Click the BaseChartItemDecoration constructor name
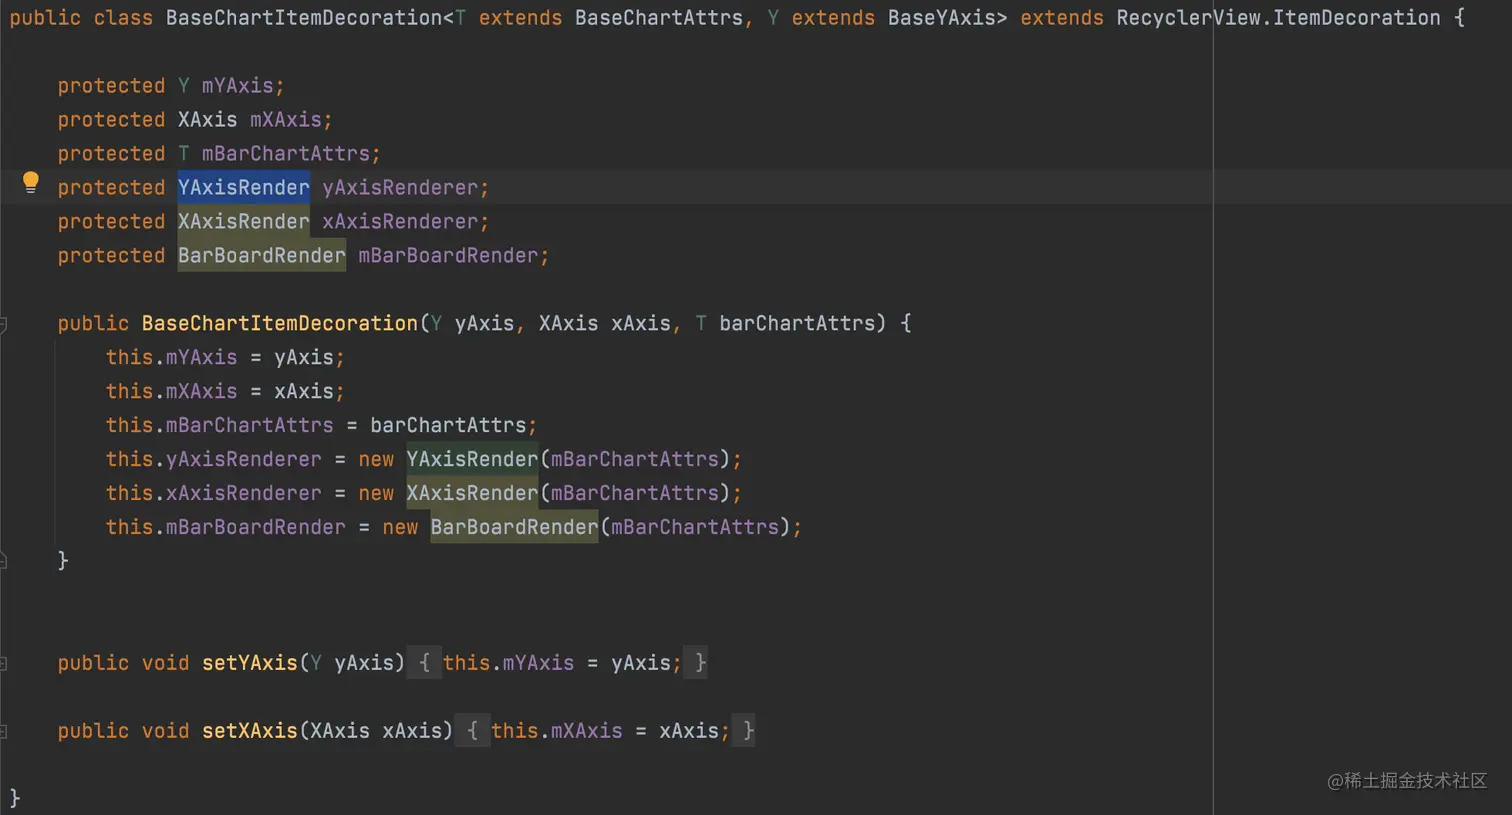The image size is (1512, 815). [280, 323]
